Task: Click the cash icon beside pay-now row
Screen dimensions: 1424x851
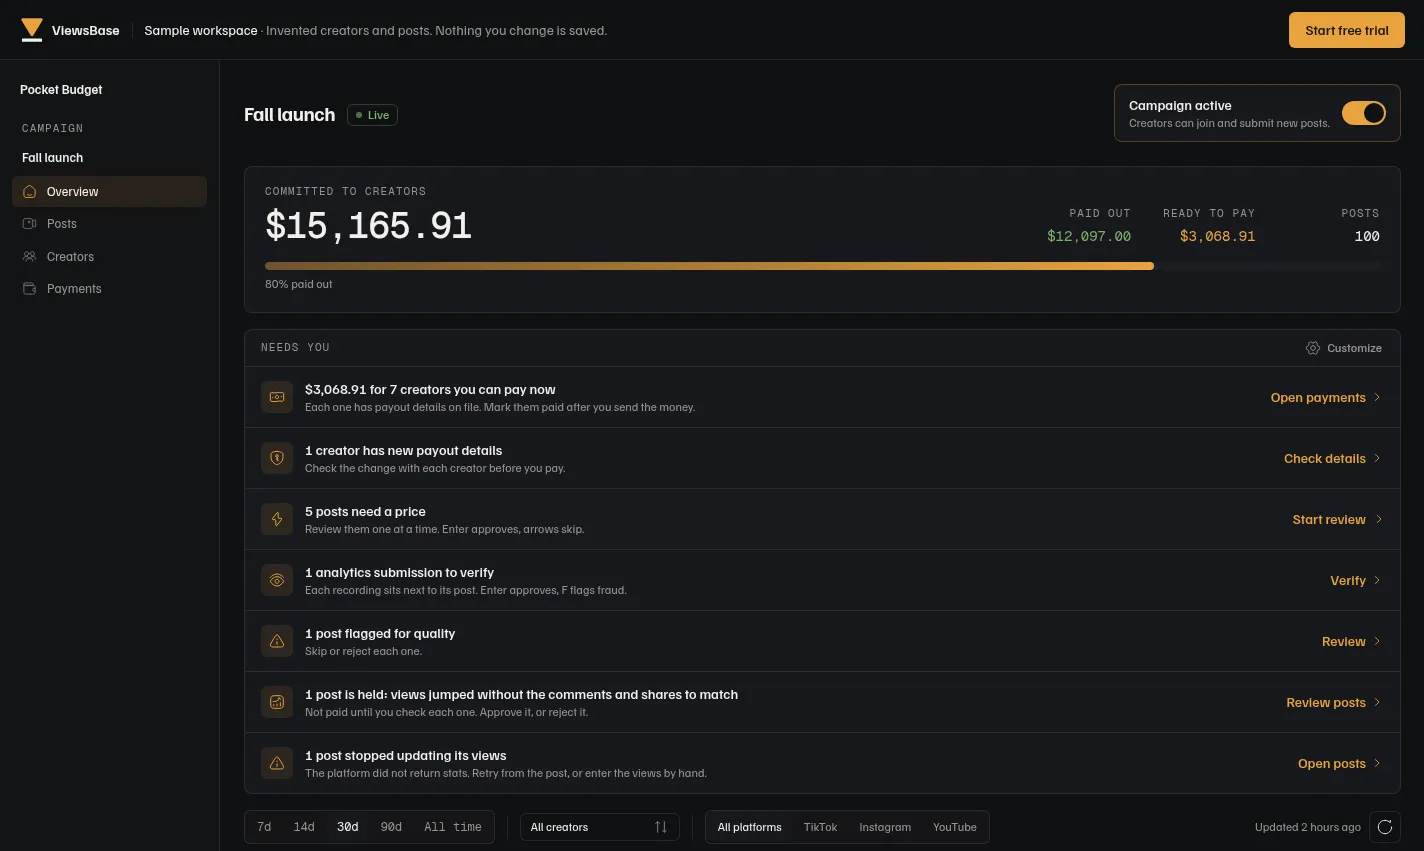Action: coord(277,397)
